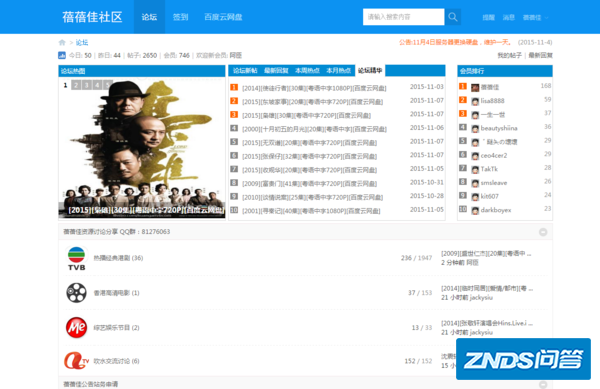Open 香港高清电影 (1) forum link
600x389 pixels.
coord(116,293)
